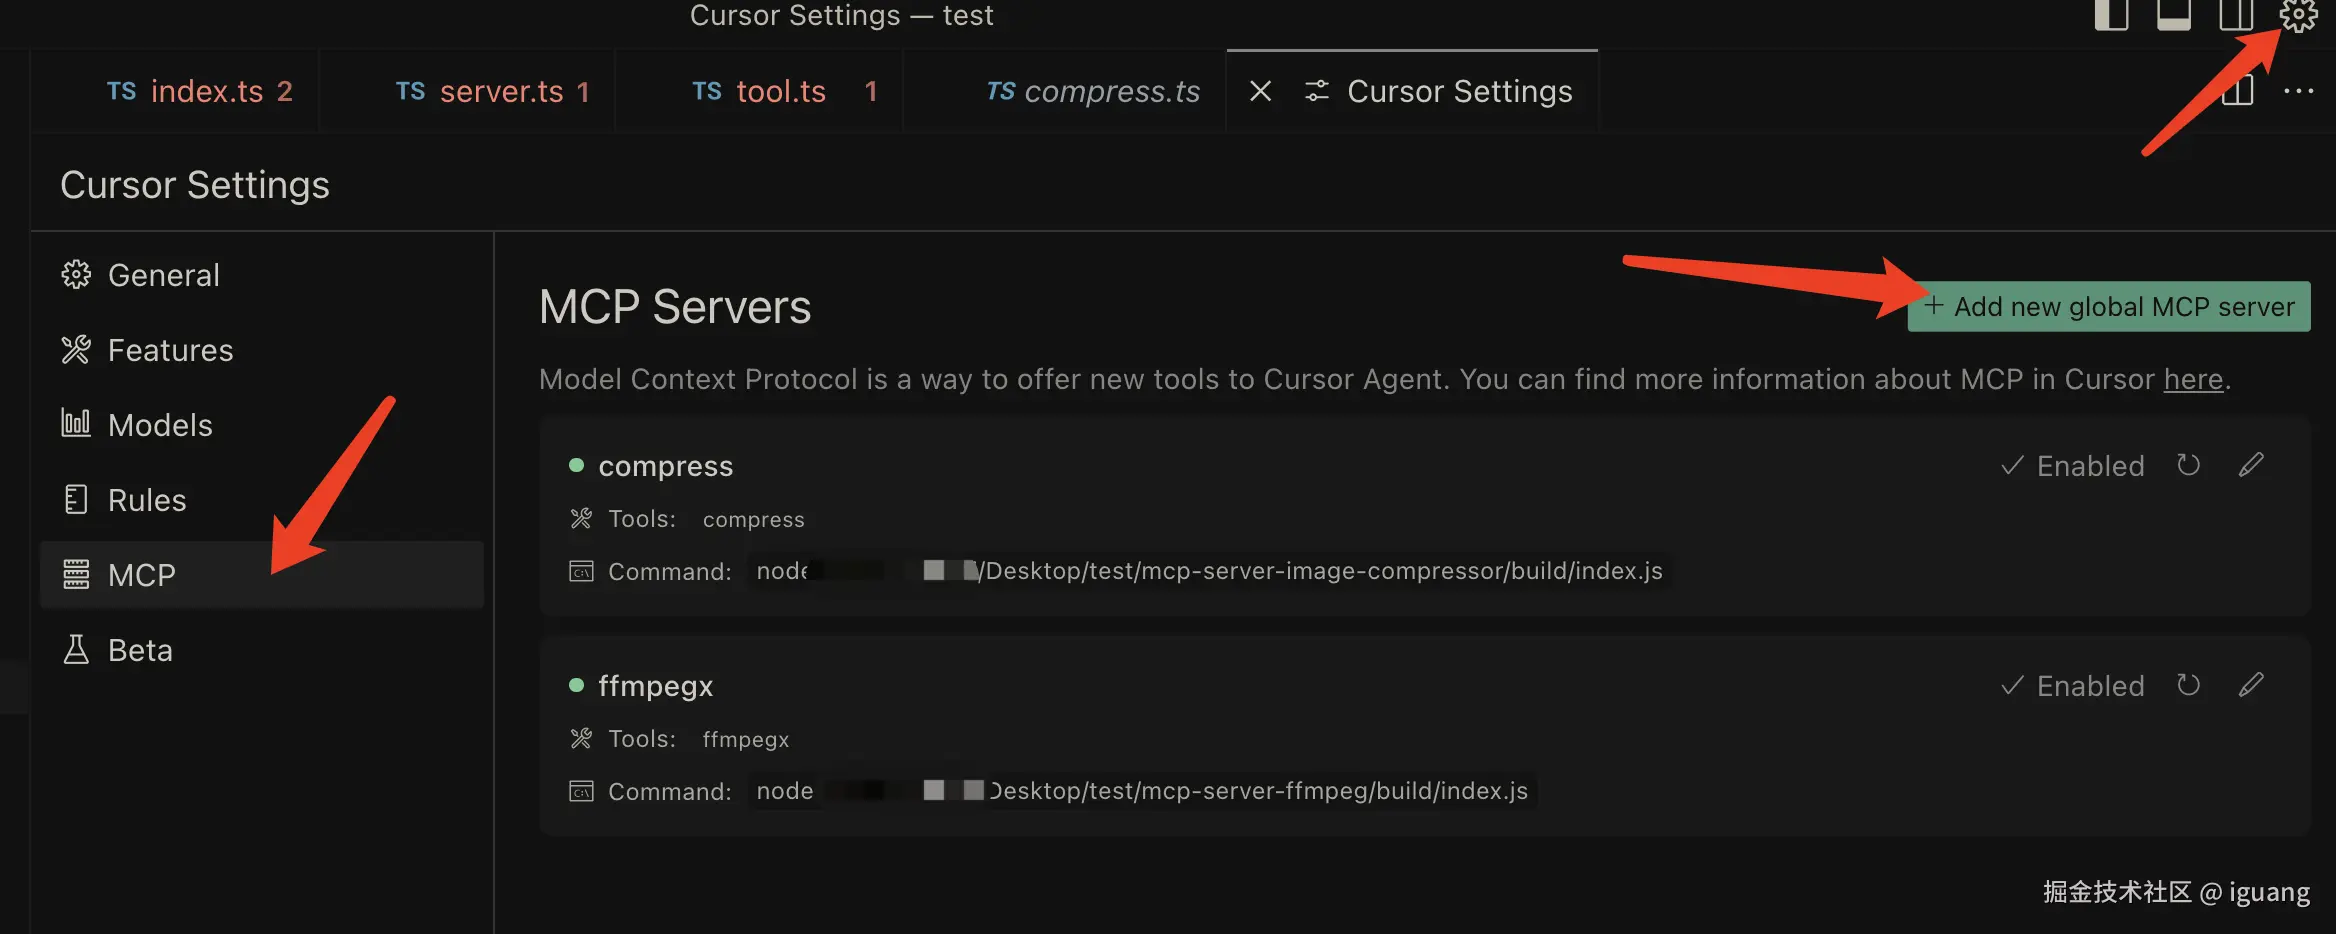Viewport: 2336px width, 934px height.
Task: Click the Features tools icon in sidebar
Action: tap(76, 349)
